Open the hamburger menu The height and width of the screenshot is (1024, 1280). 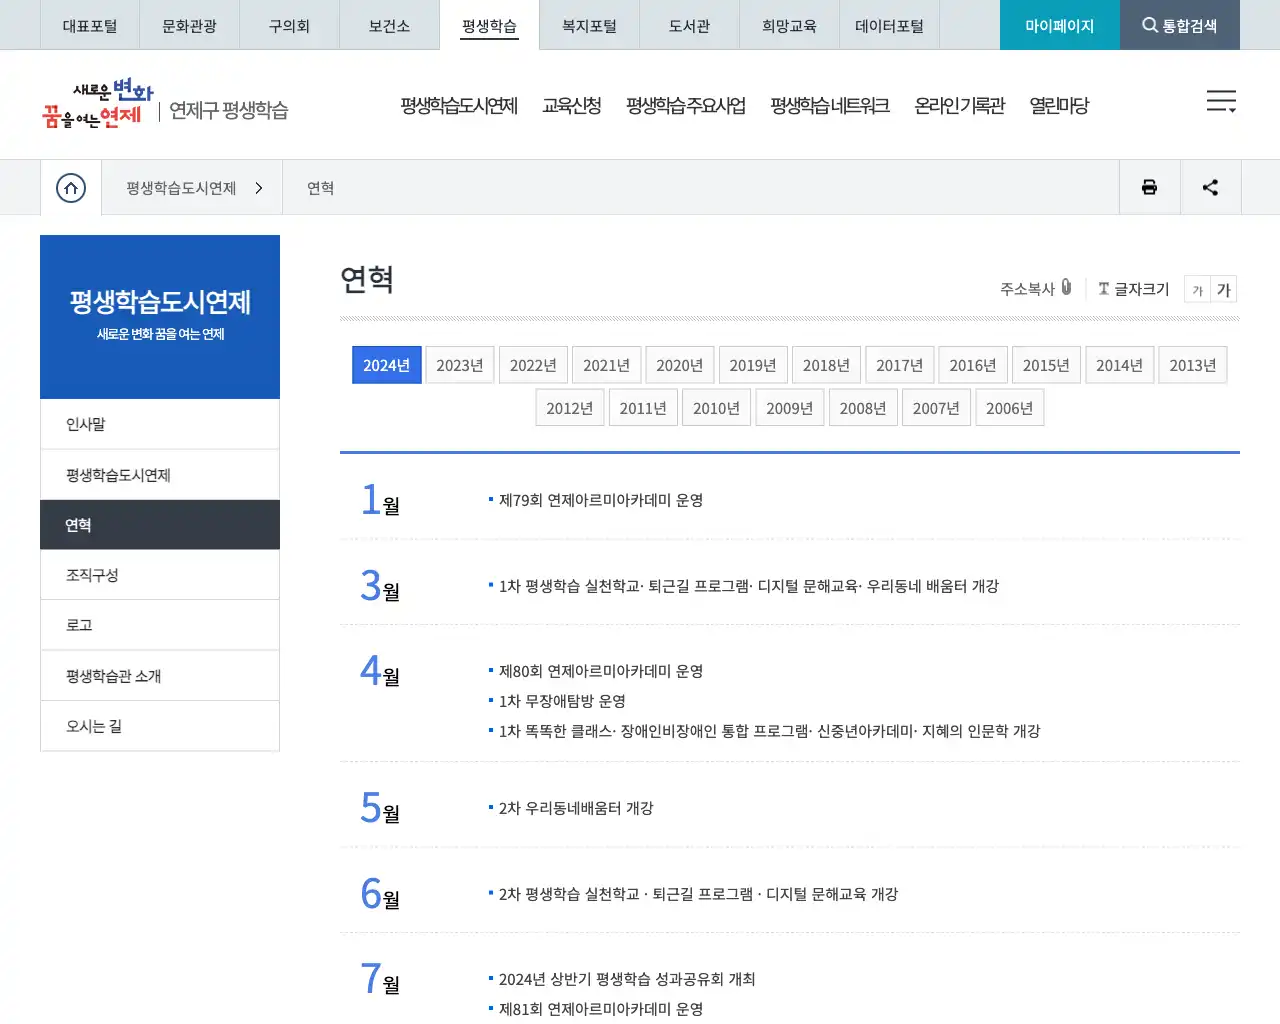(x=1221, y=101)
